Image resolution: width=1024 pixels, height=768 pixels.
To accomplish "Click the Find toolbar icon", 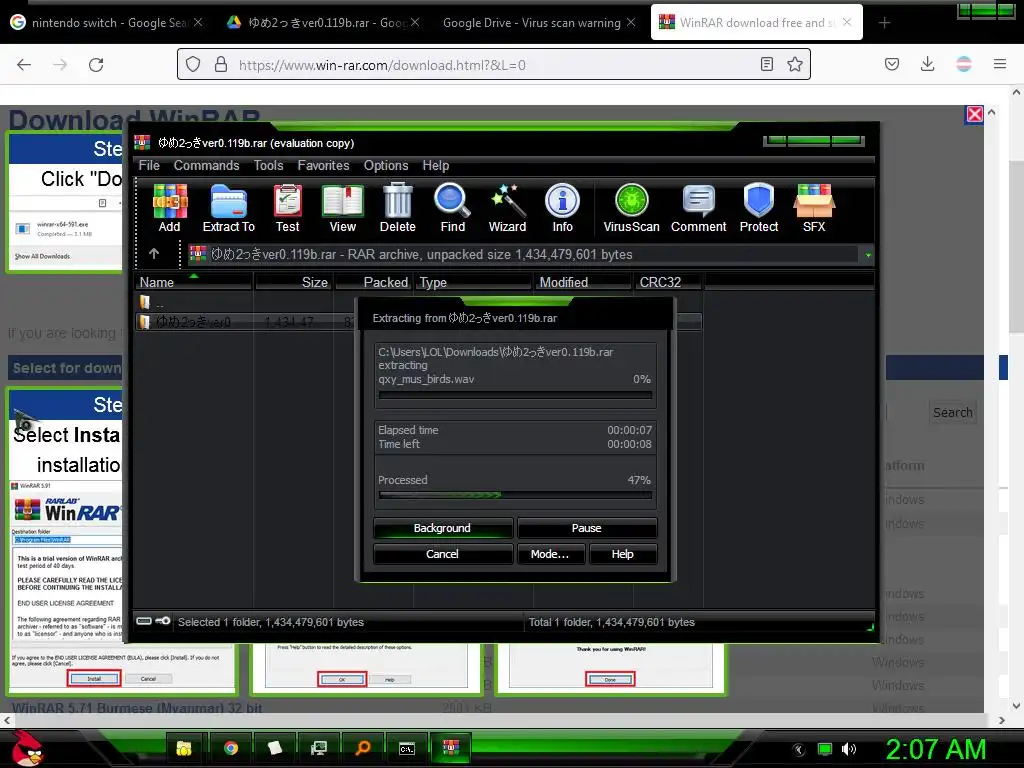I will coord(453,208).
